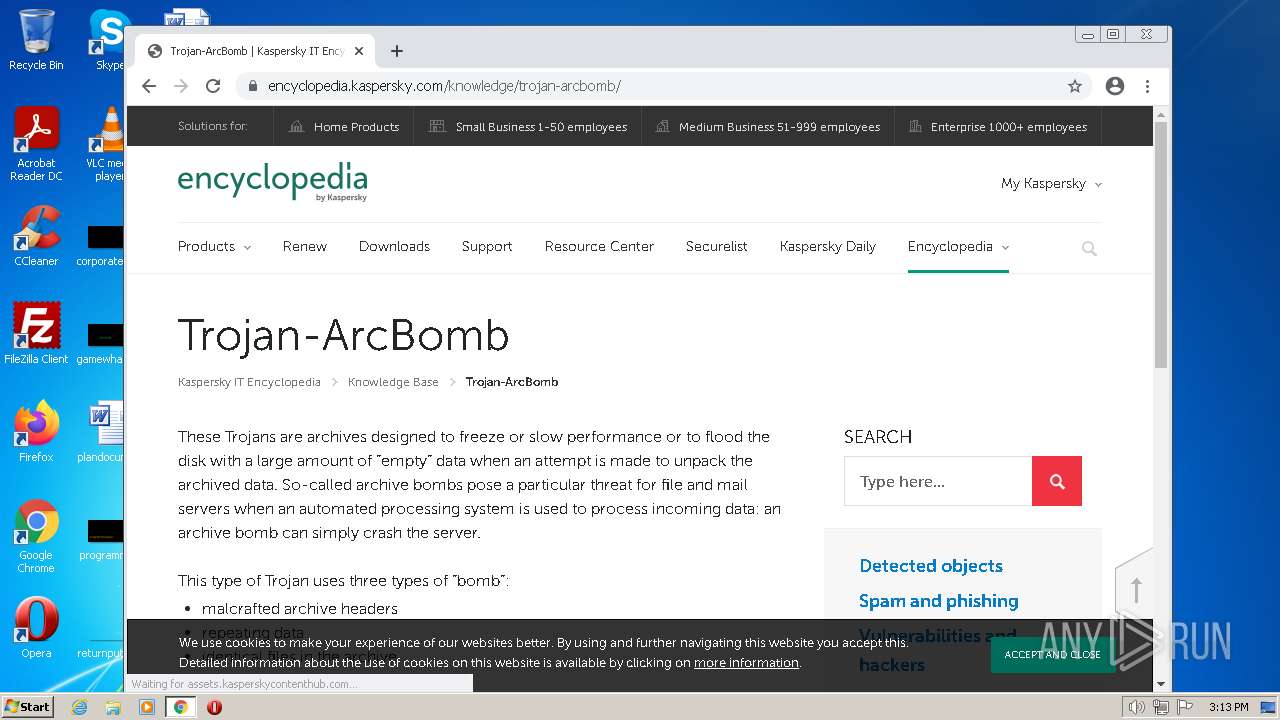The image size is (1280, 720).
Task: Open the Skype desktop shortcut
Action: point(108,40)
